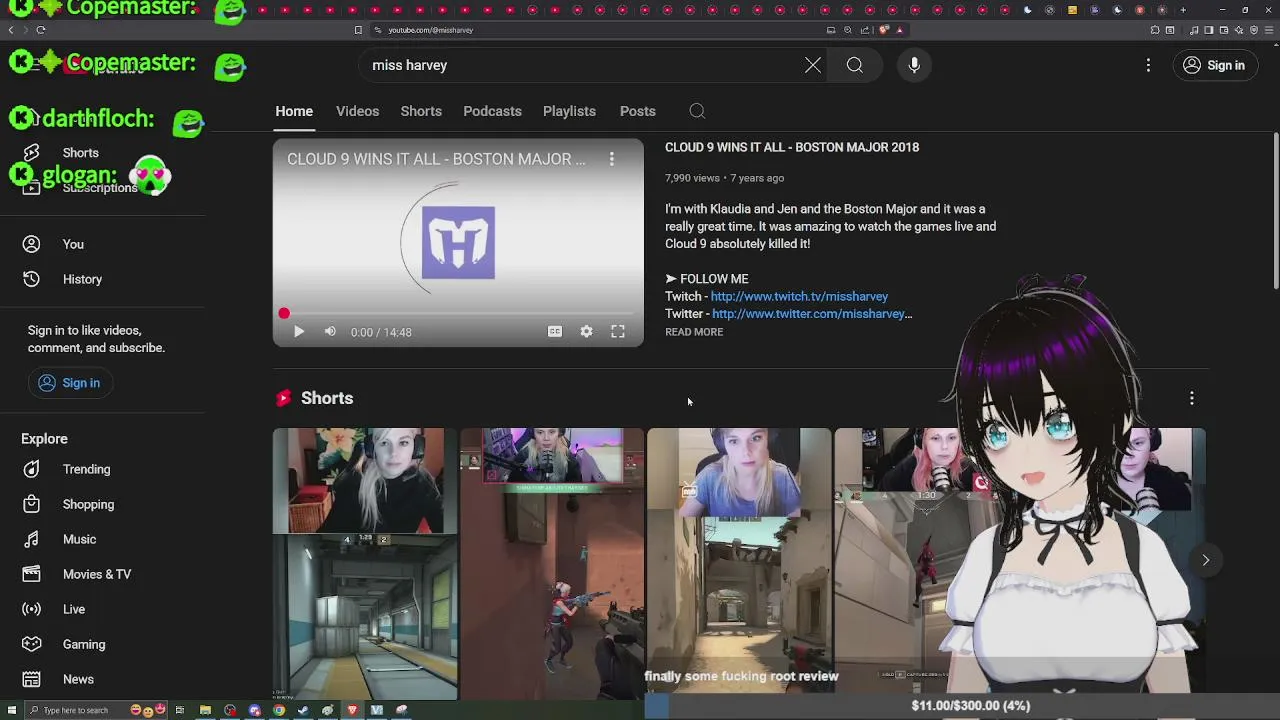This screenshot has width=1280, height=720.
Task: Click the search magnifier button beside query
Action: [855, 65]
